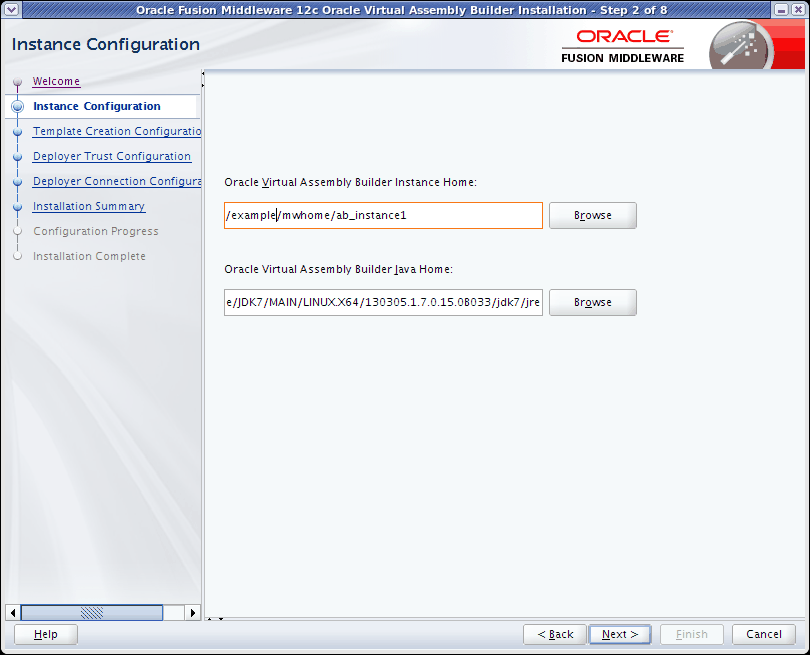Click the navigation pane horizontal scrollbar thumb
Screen dimensions: 810x655
[92, 613]
